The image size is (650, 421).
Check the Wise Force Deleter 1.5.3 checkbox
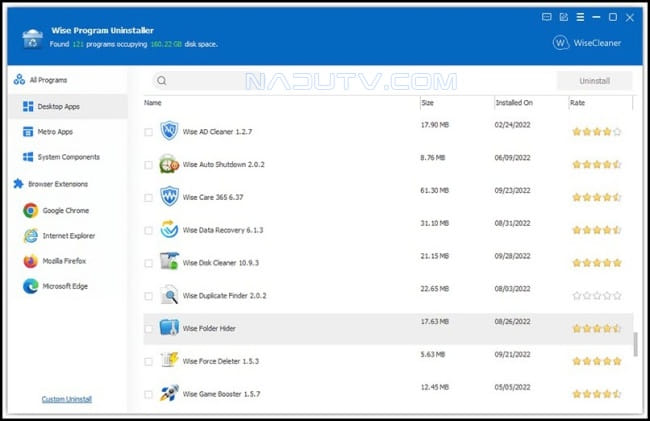(148, 361)
